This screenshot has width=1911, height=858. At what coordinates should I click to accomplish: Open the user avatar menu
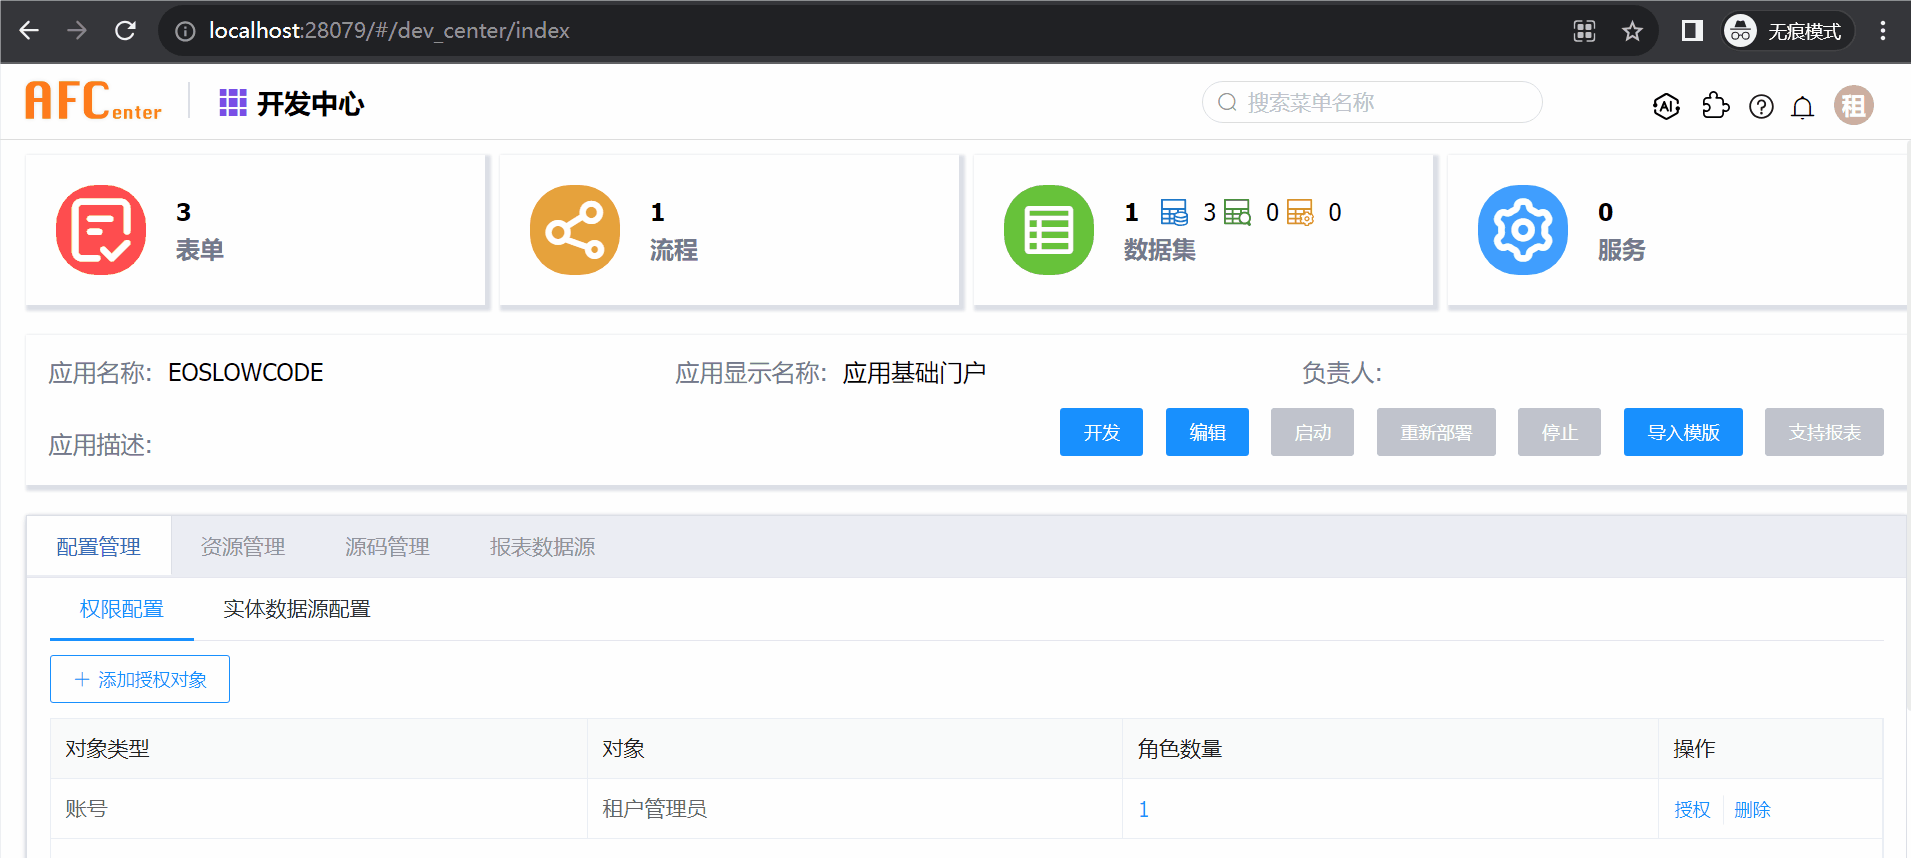(1853, 105)
